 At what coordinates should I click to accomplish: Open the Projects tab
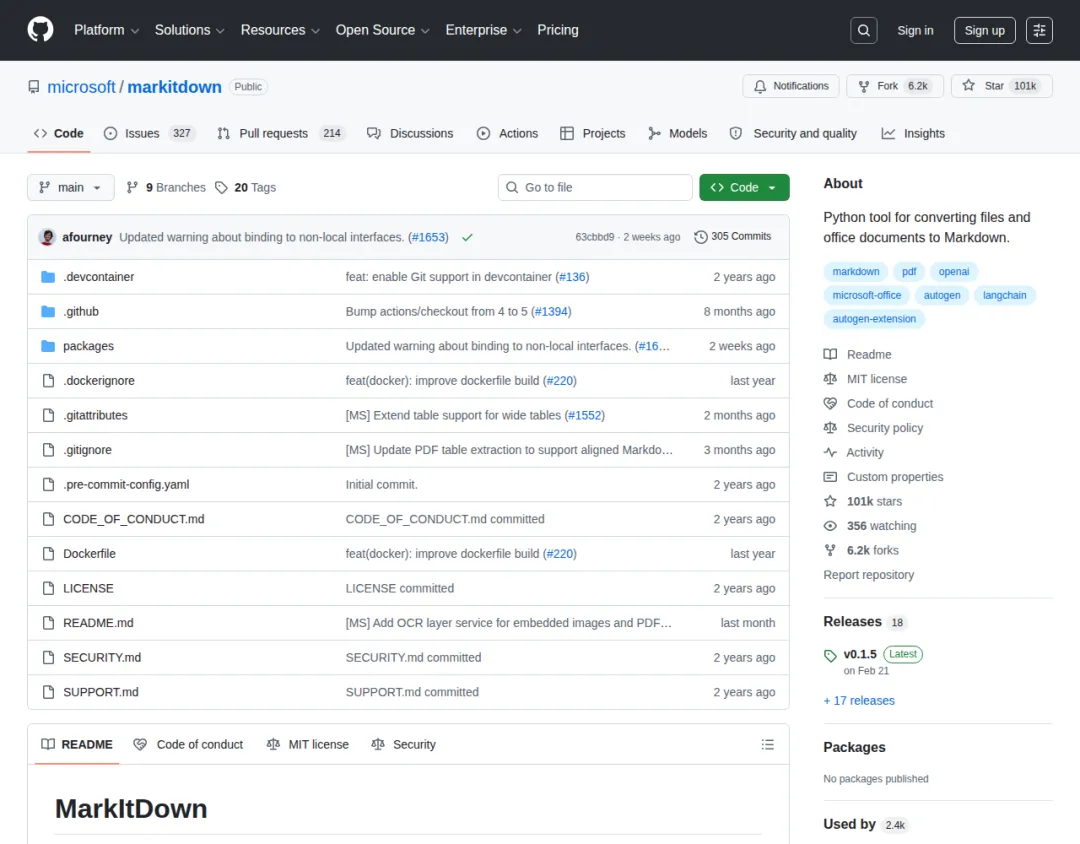[592, 134]
